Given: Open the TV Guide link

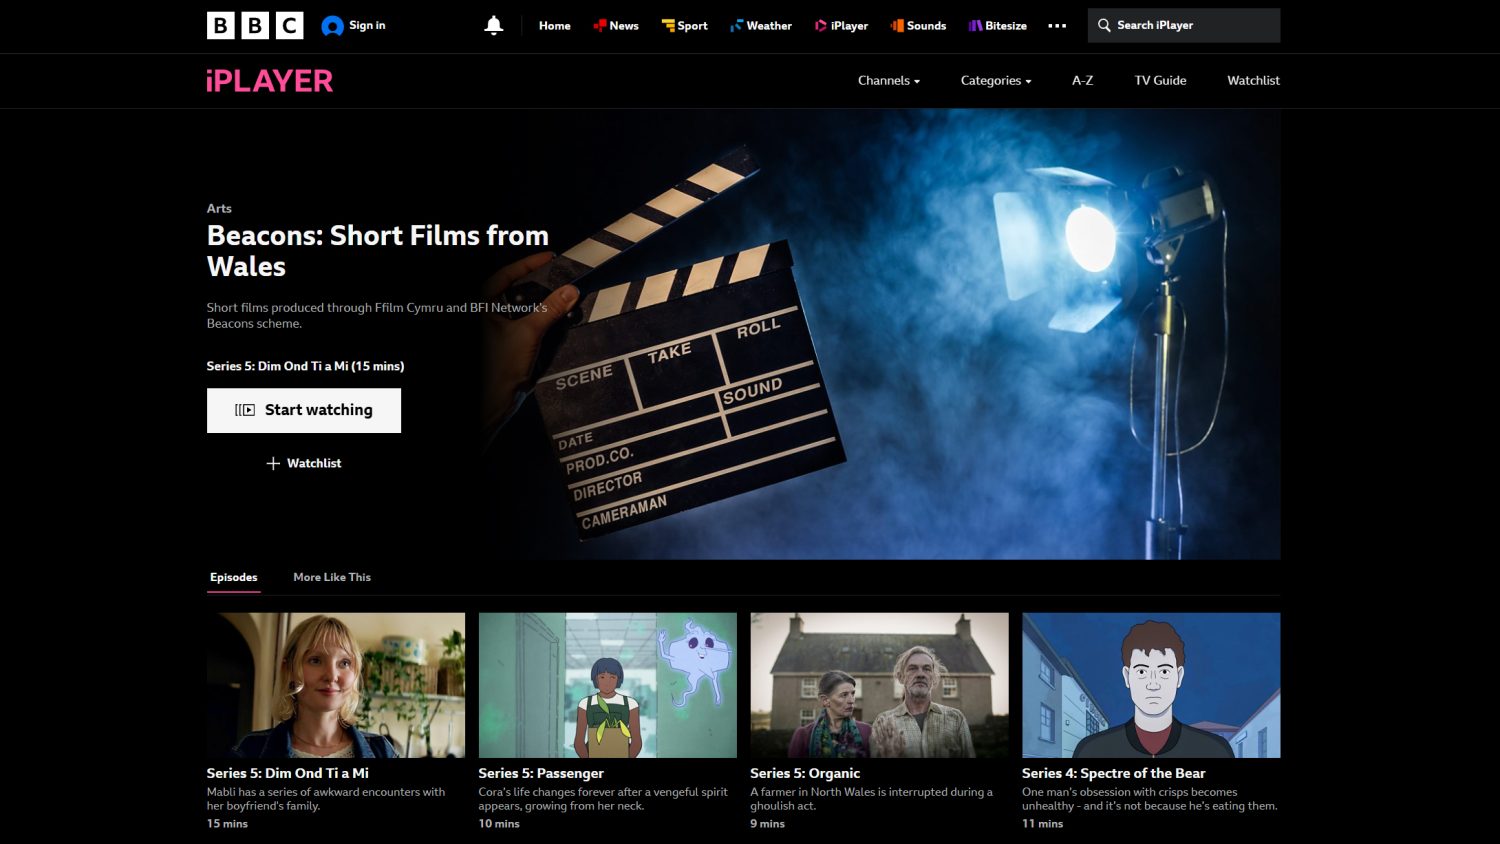Looking at the screenshot, I should pos(1160,81).
